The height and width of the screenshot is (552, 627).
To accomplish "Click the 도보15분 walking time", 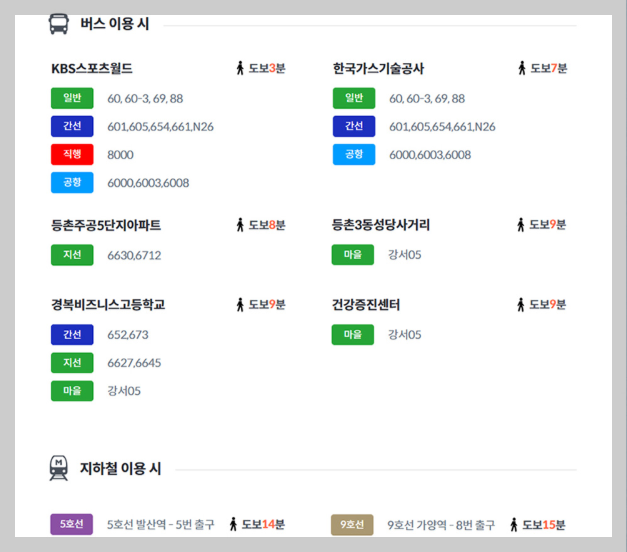I will tap(544, 525).
